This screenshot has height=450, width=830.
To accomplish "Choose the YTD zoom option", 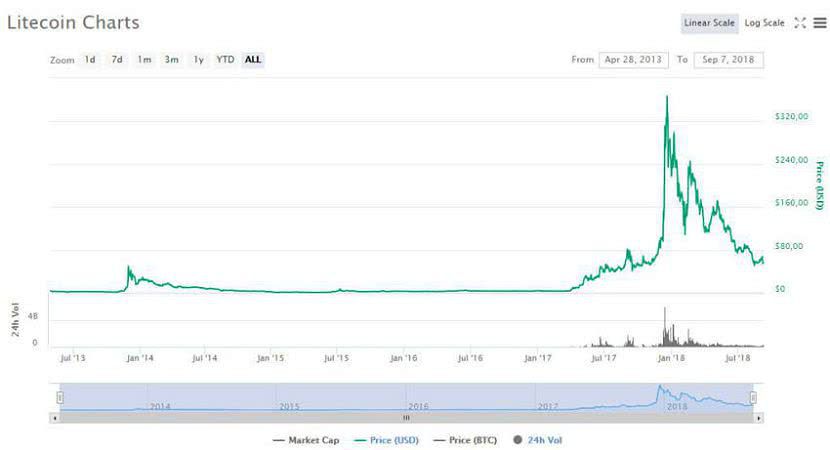I will coord(226,60).
